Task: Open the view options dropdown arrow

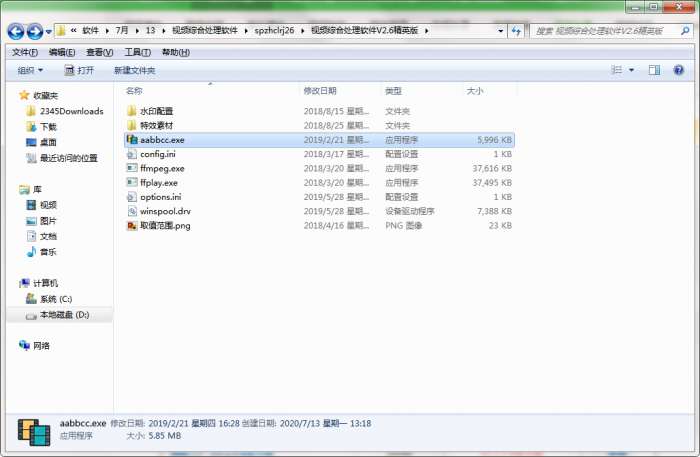Action: coord(631,70)
